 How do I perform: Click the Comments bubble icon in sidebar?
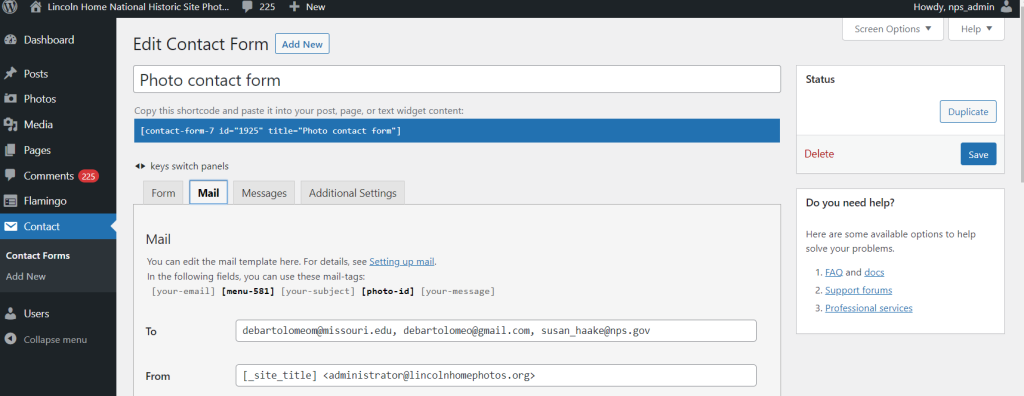[x=10, y=176]
